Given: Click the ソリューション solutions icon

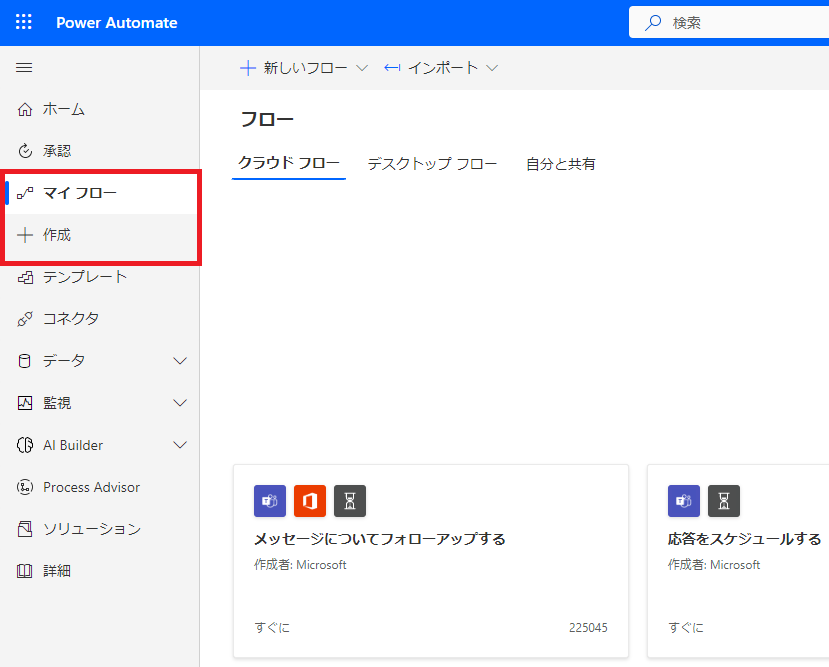Looking at the screenshot, I should tap(25, 529).
